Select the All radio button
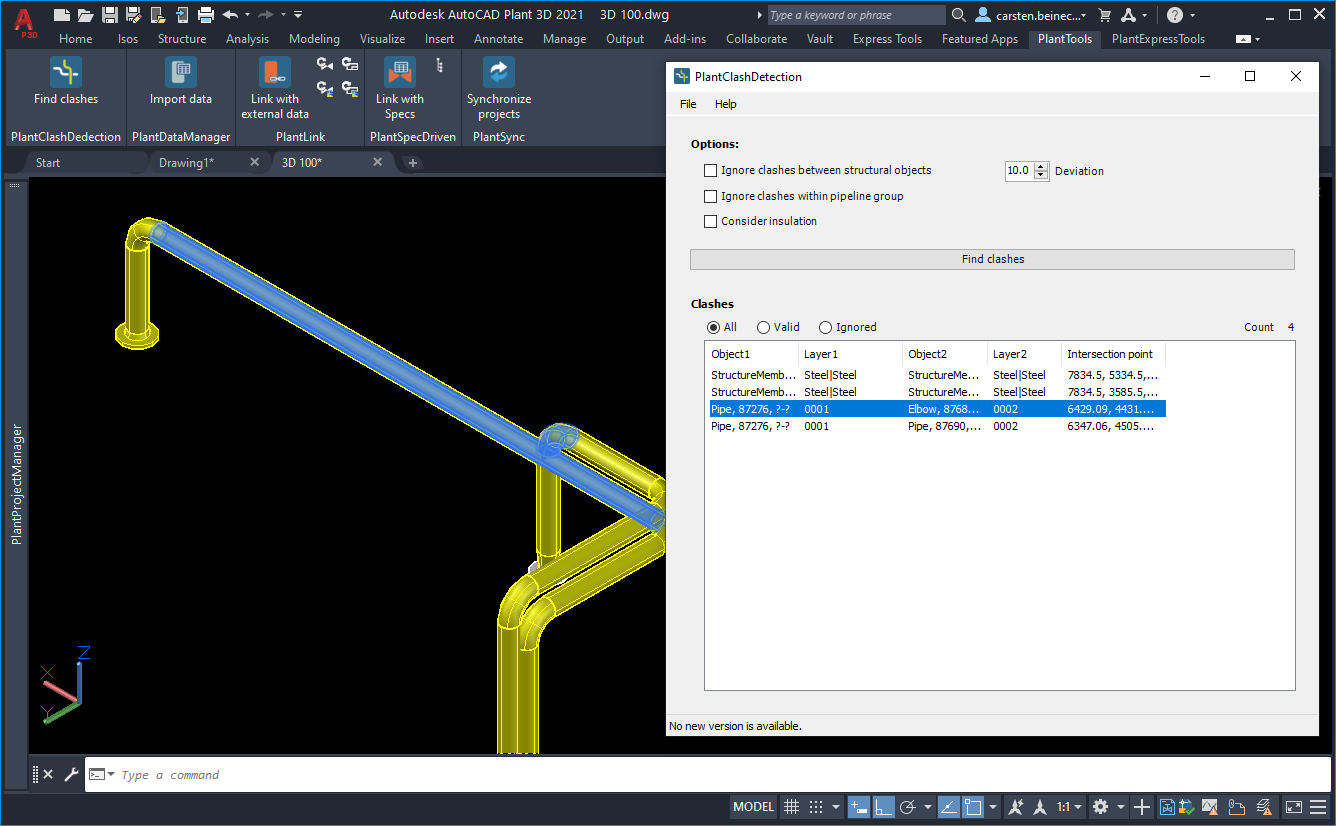1336x826 pixels. coord(713,327)
